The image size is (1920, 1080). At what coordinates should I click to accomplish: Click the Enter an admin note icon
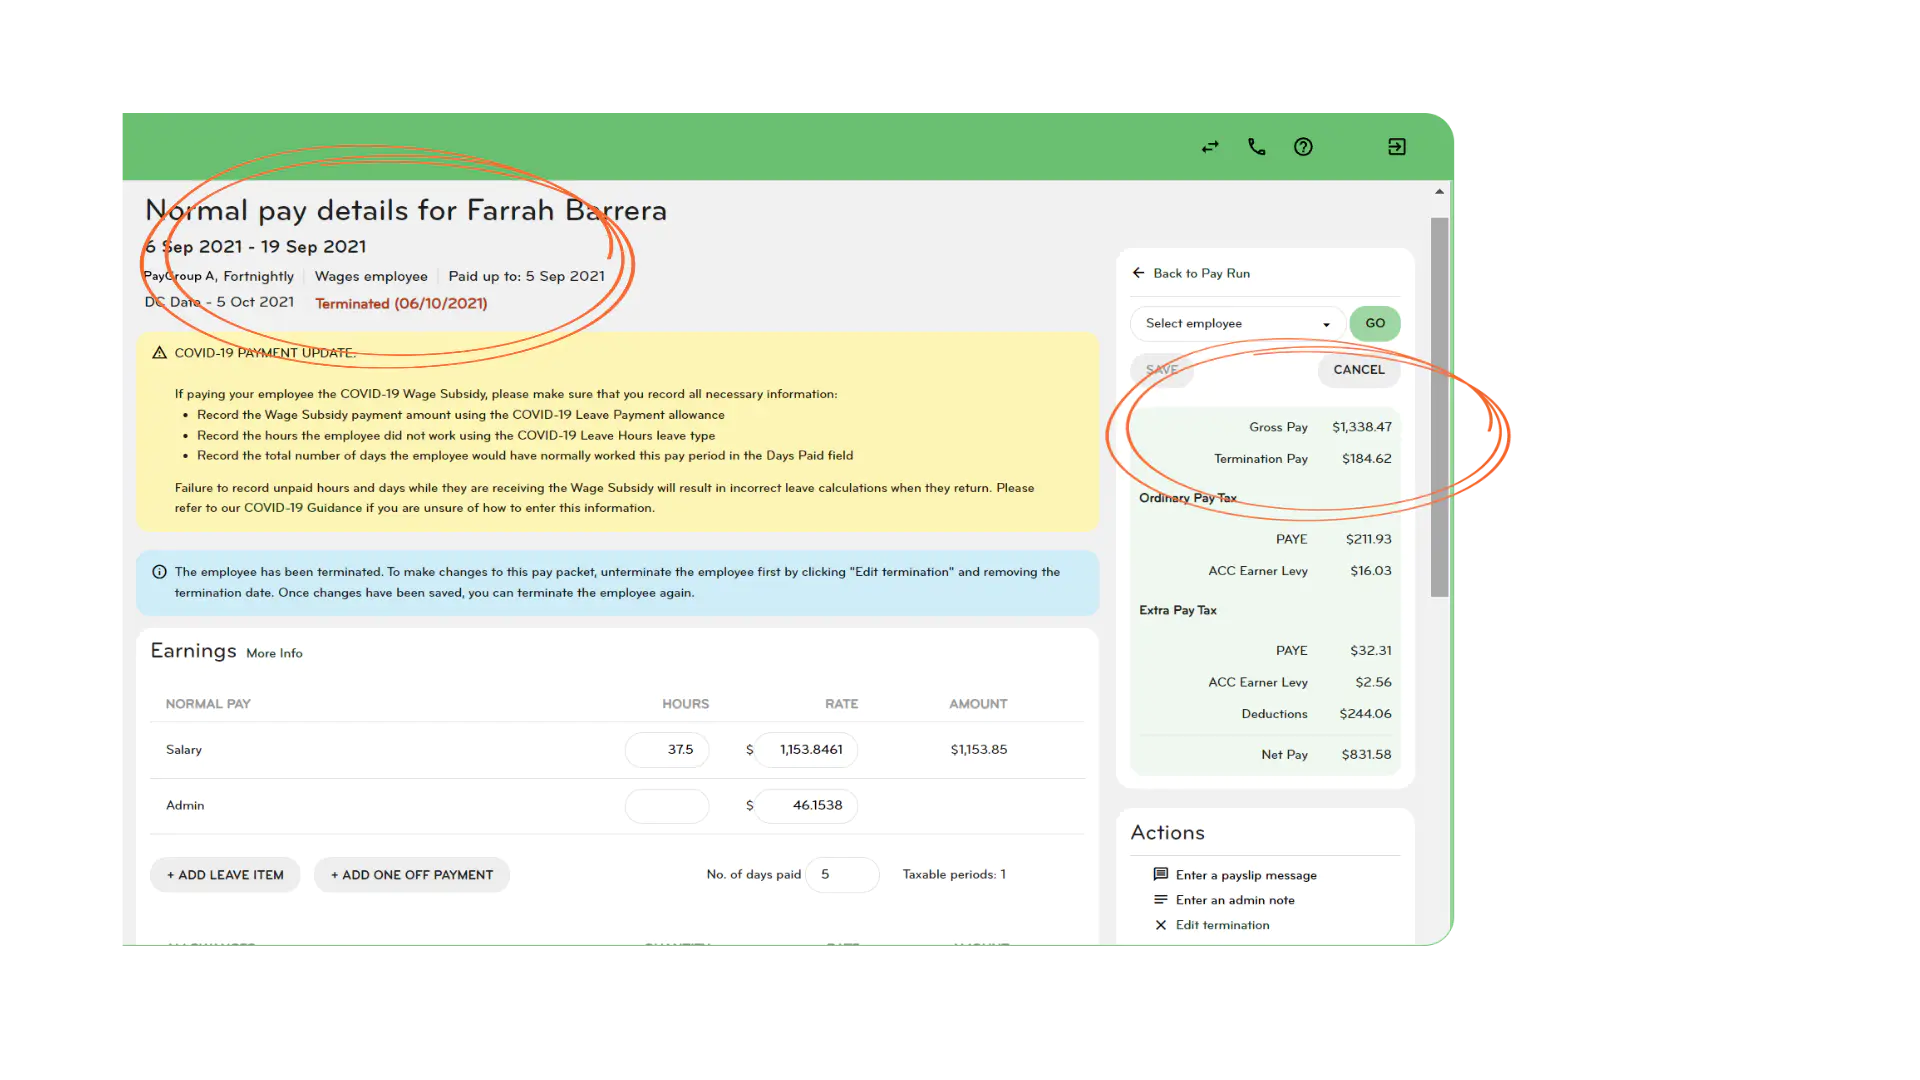(1160, 899)
